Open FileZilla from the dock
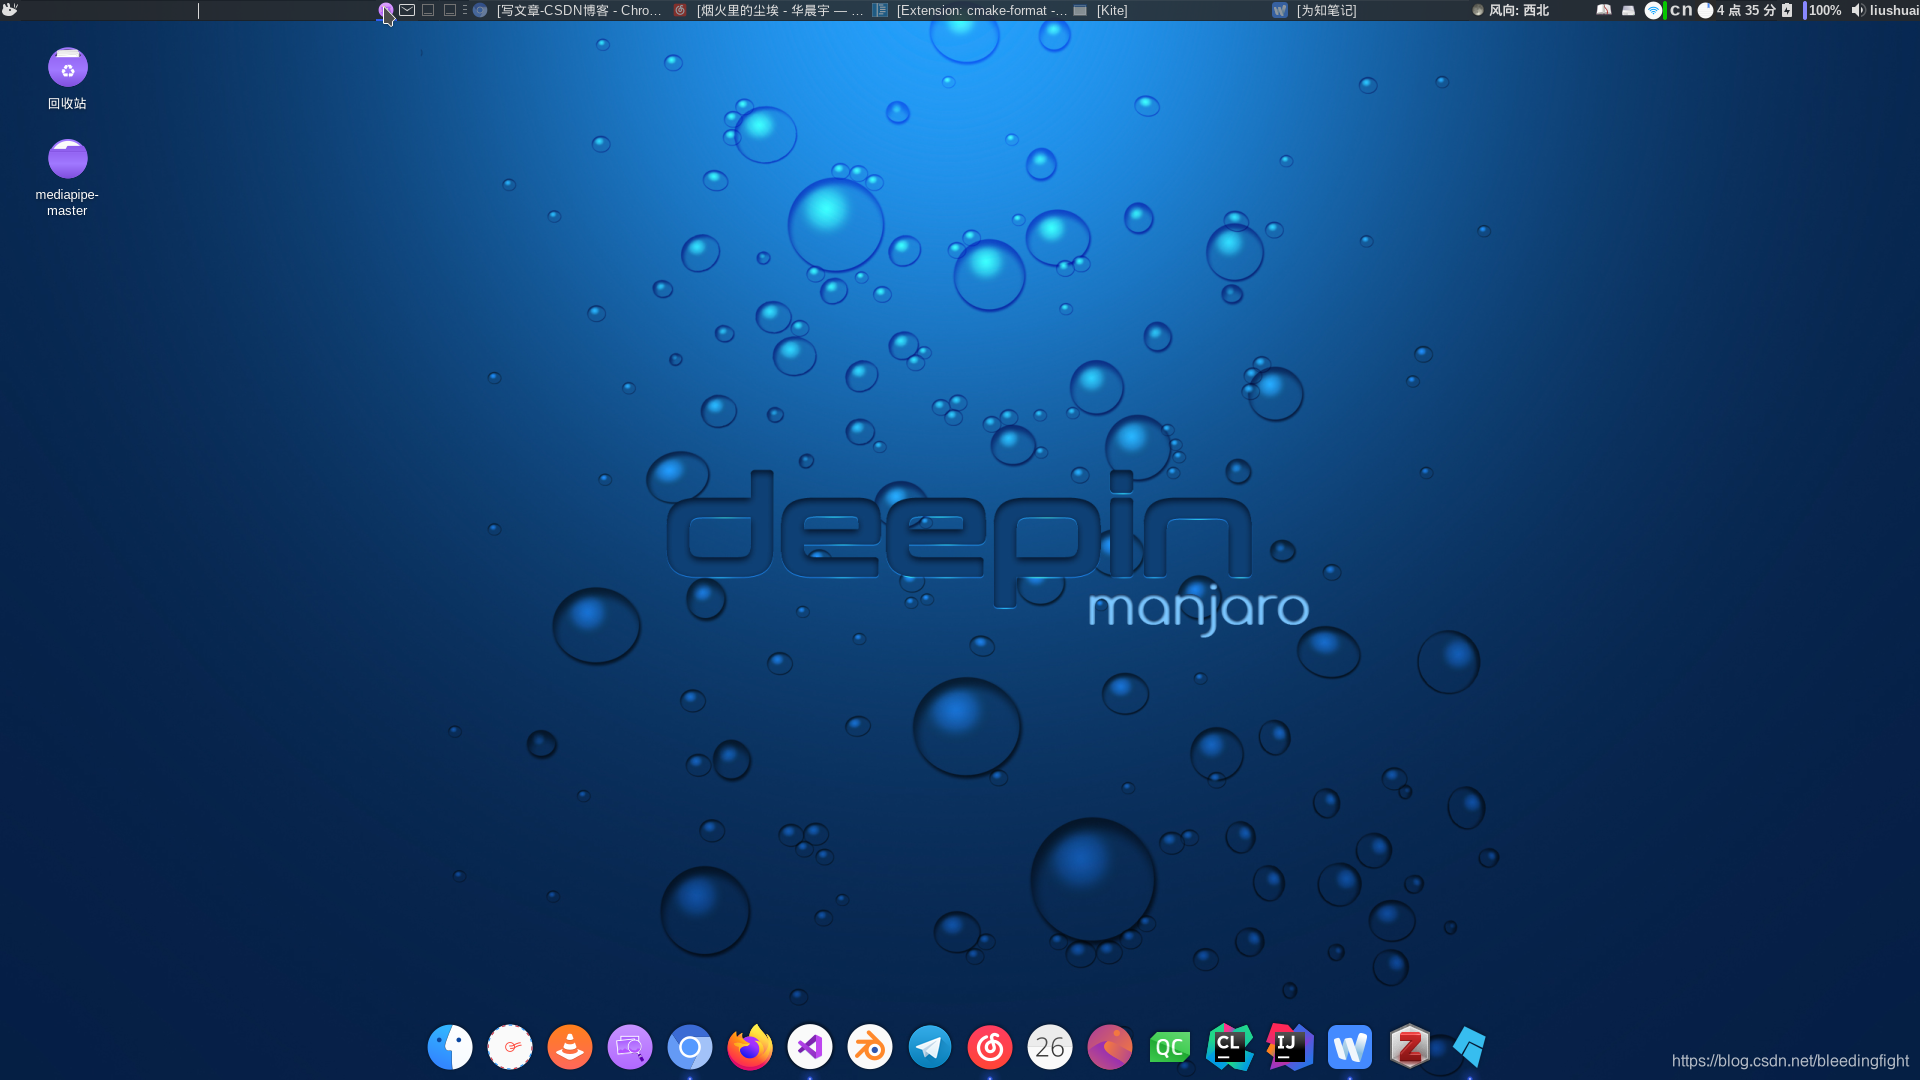 [x=1410, y=1047]
